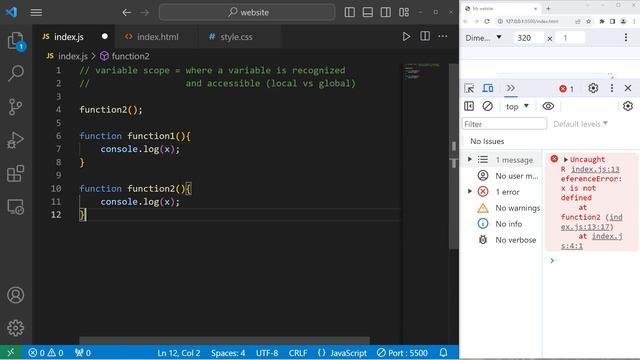This screenshot has width=640, height=360.
Task: Switch to the index.js tab
Action: (x=69, y=37)
